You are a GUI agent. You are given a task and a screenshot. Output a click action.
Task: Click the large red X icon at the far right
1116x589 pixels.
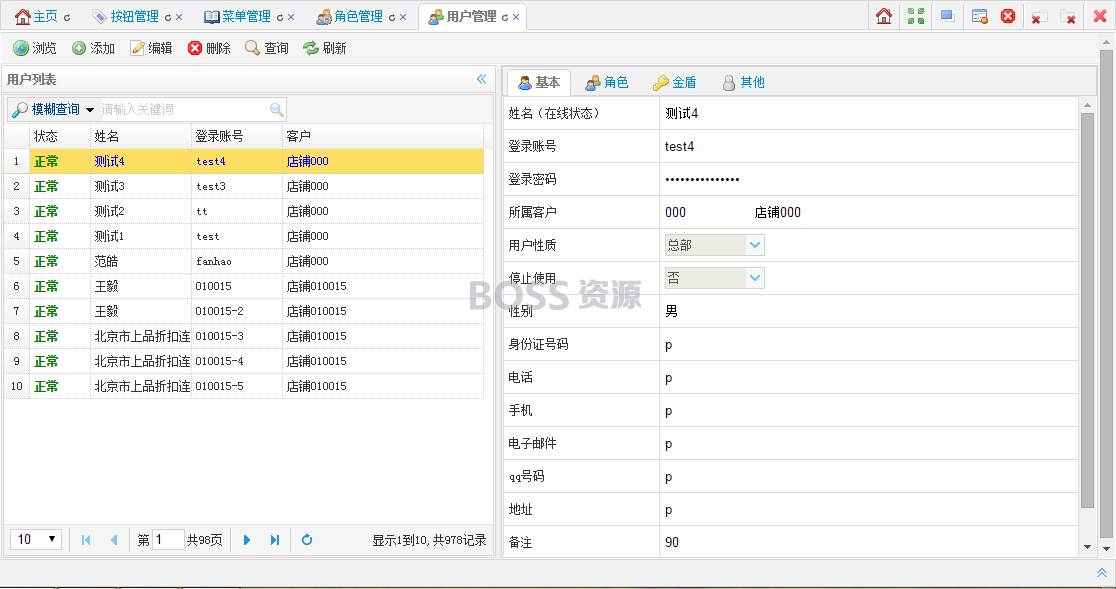[x=1100, y=16]
